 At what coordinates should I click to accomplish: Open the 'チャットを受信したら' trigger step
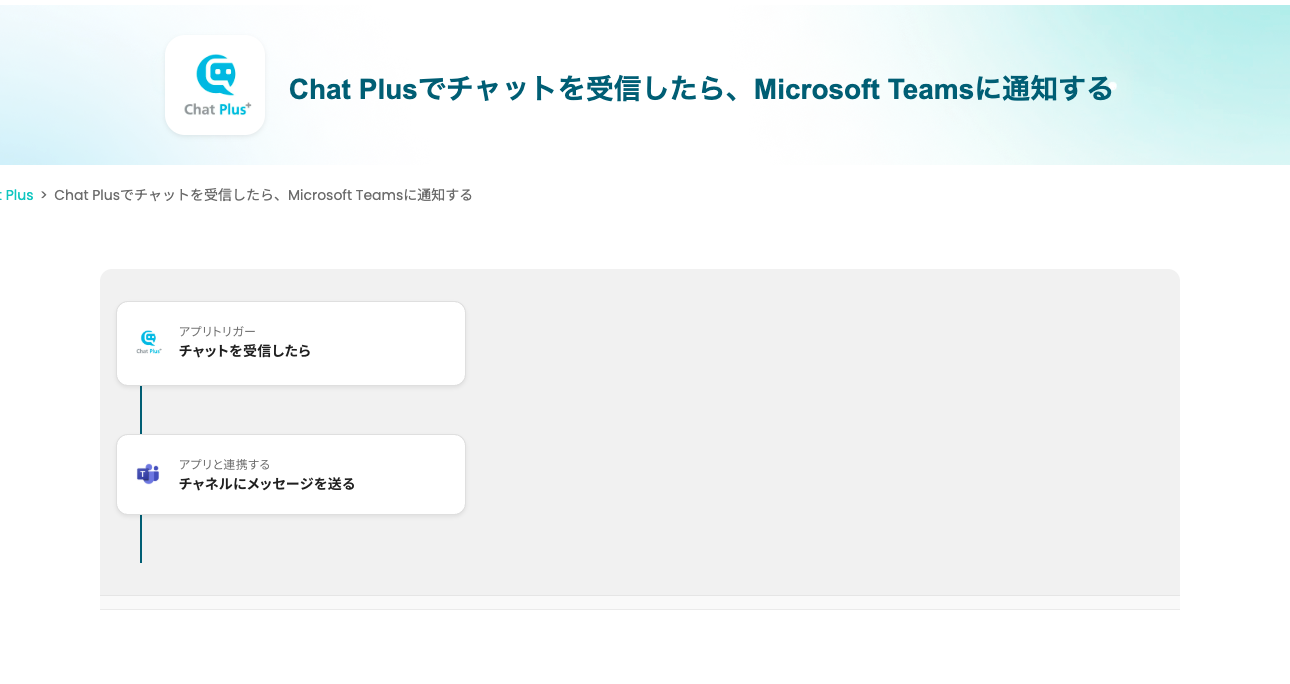(x=245, y=351)
